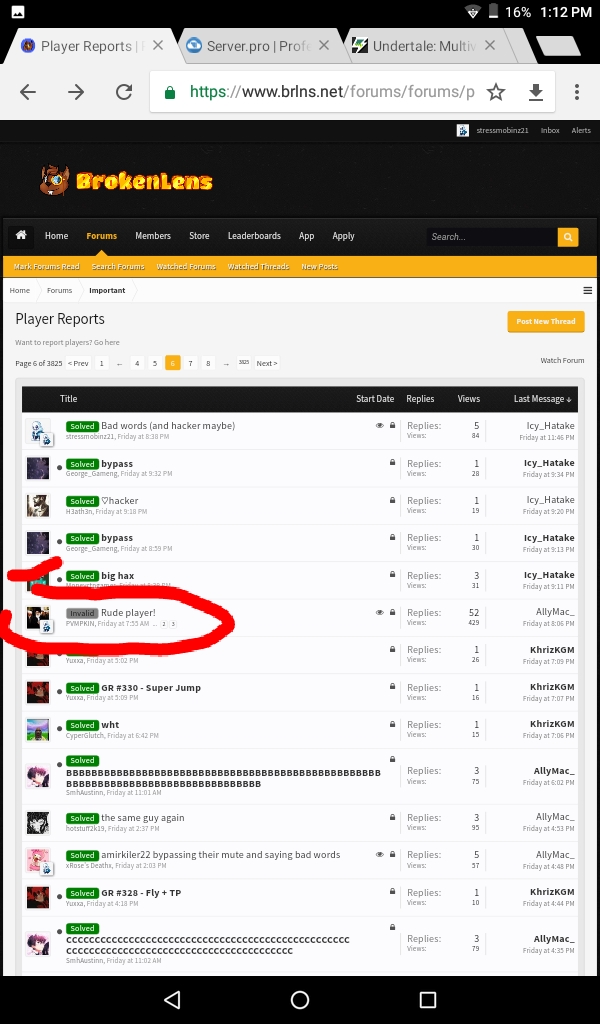Open the forum home icon
600x1024 pixels.
[x=21, y=235]
